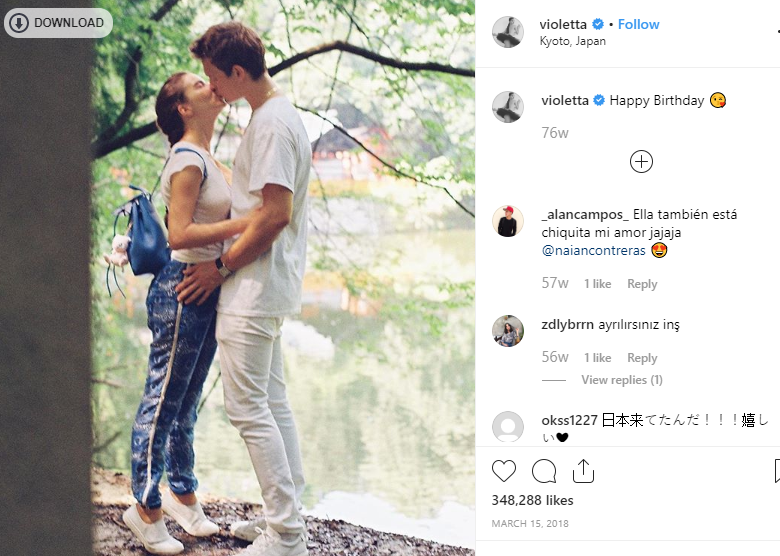The image size is (780, 556).
Task: Click the verified badge next to violetta
Action: [x=598, y=24]
